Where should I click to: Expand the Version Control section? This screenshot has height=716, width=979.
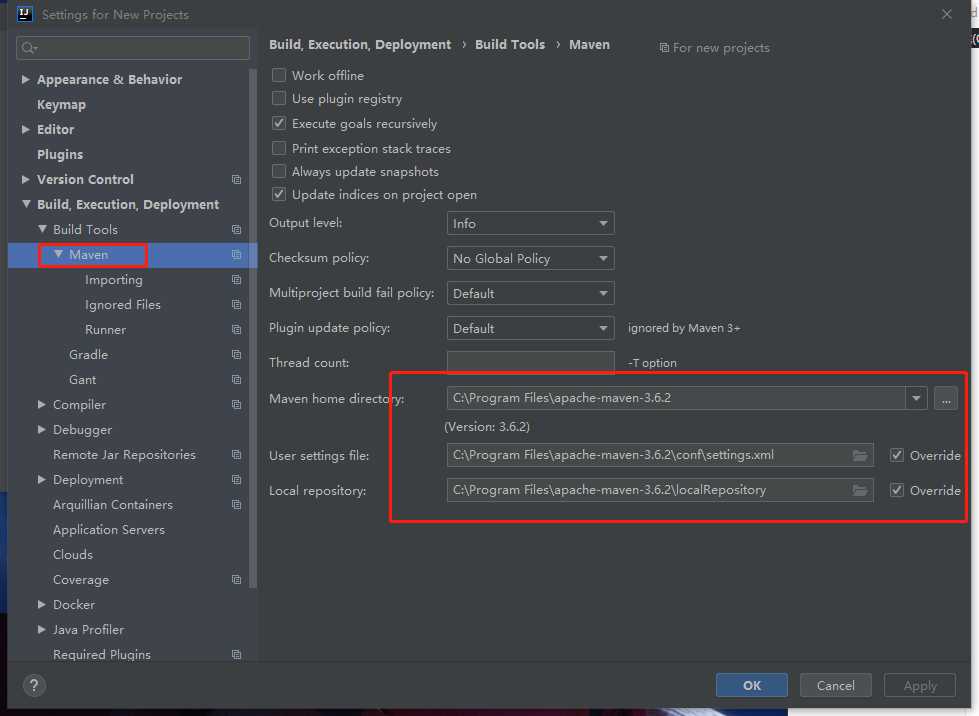pos(26,179)
